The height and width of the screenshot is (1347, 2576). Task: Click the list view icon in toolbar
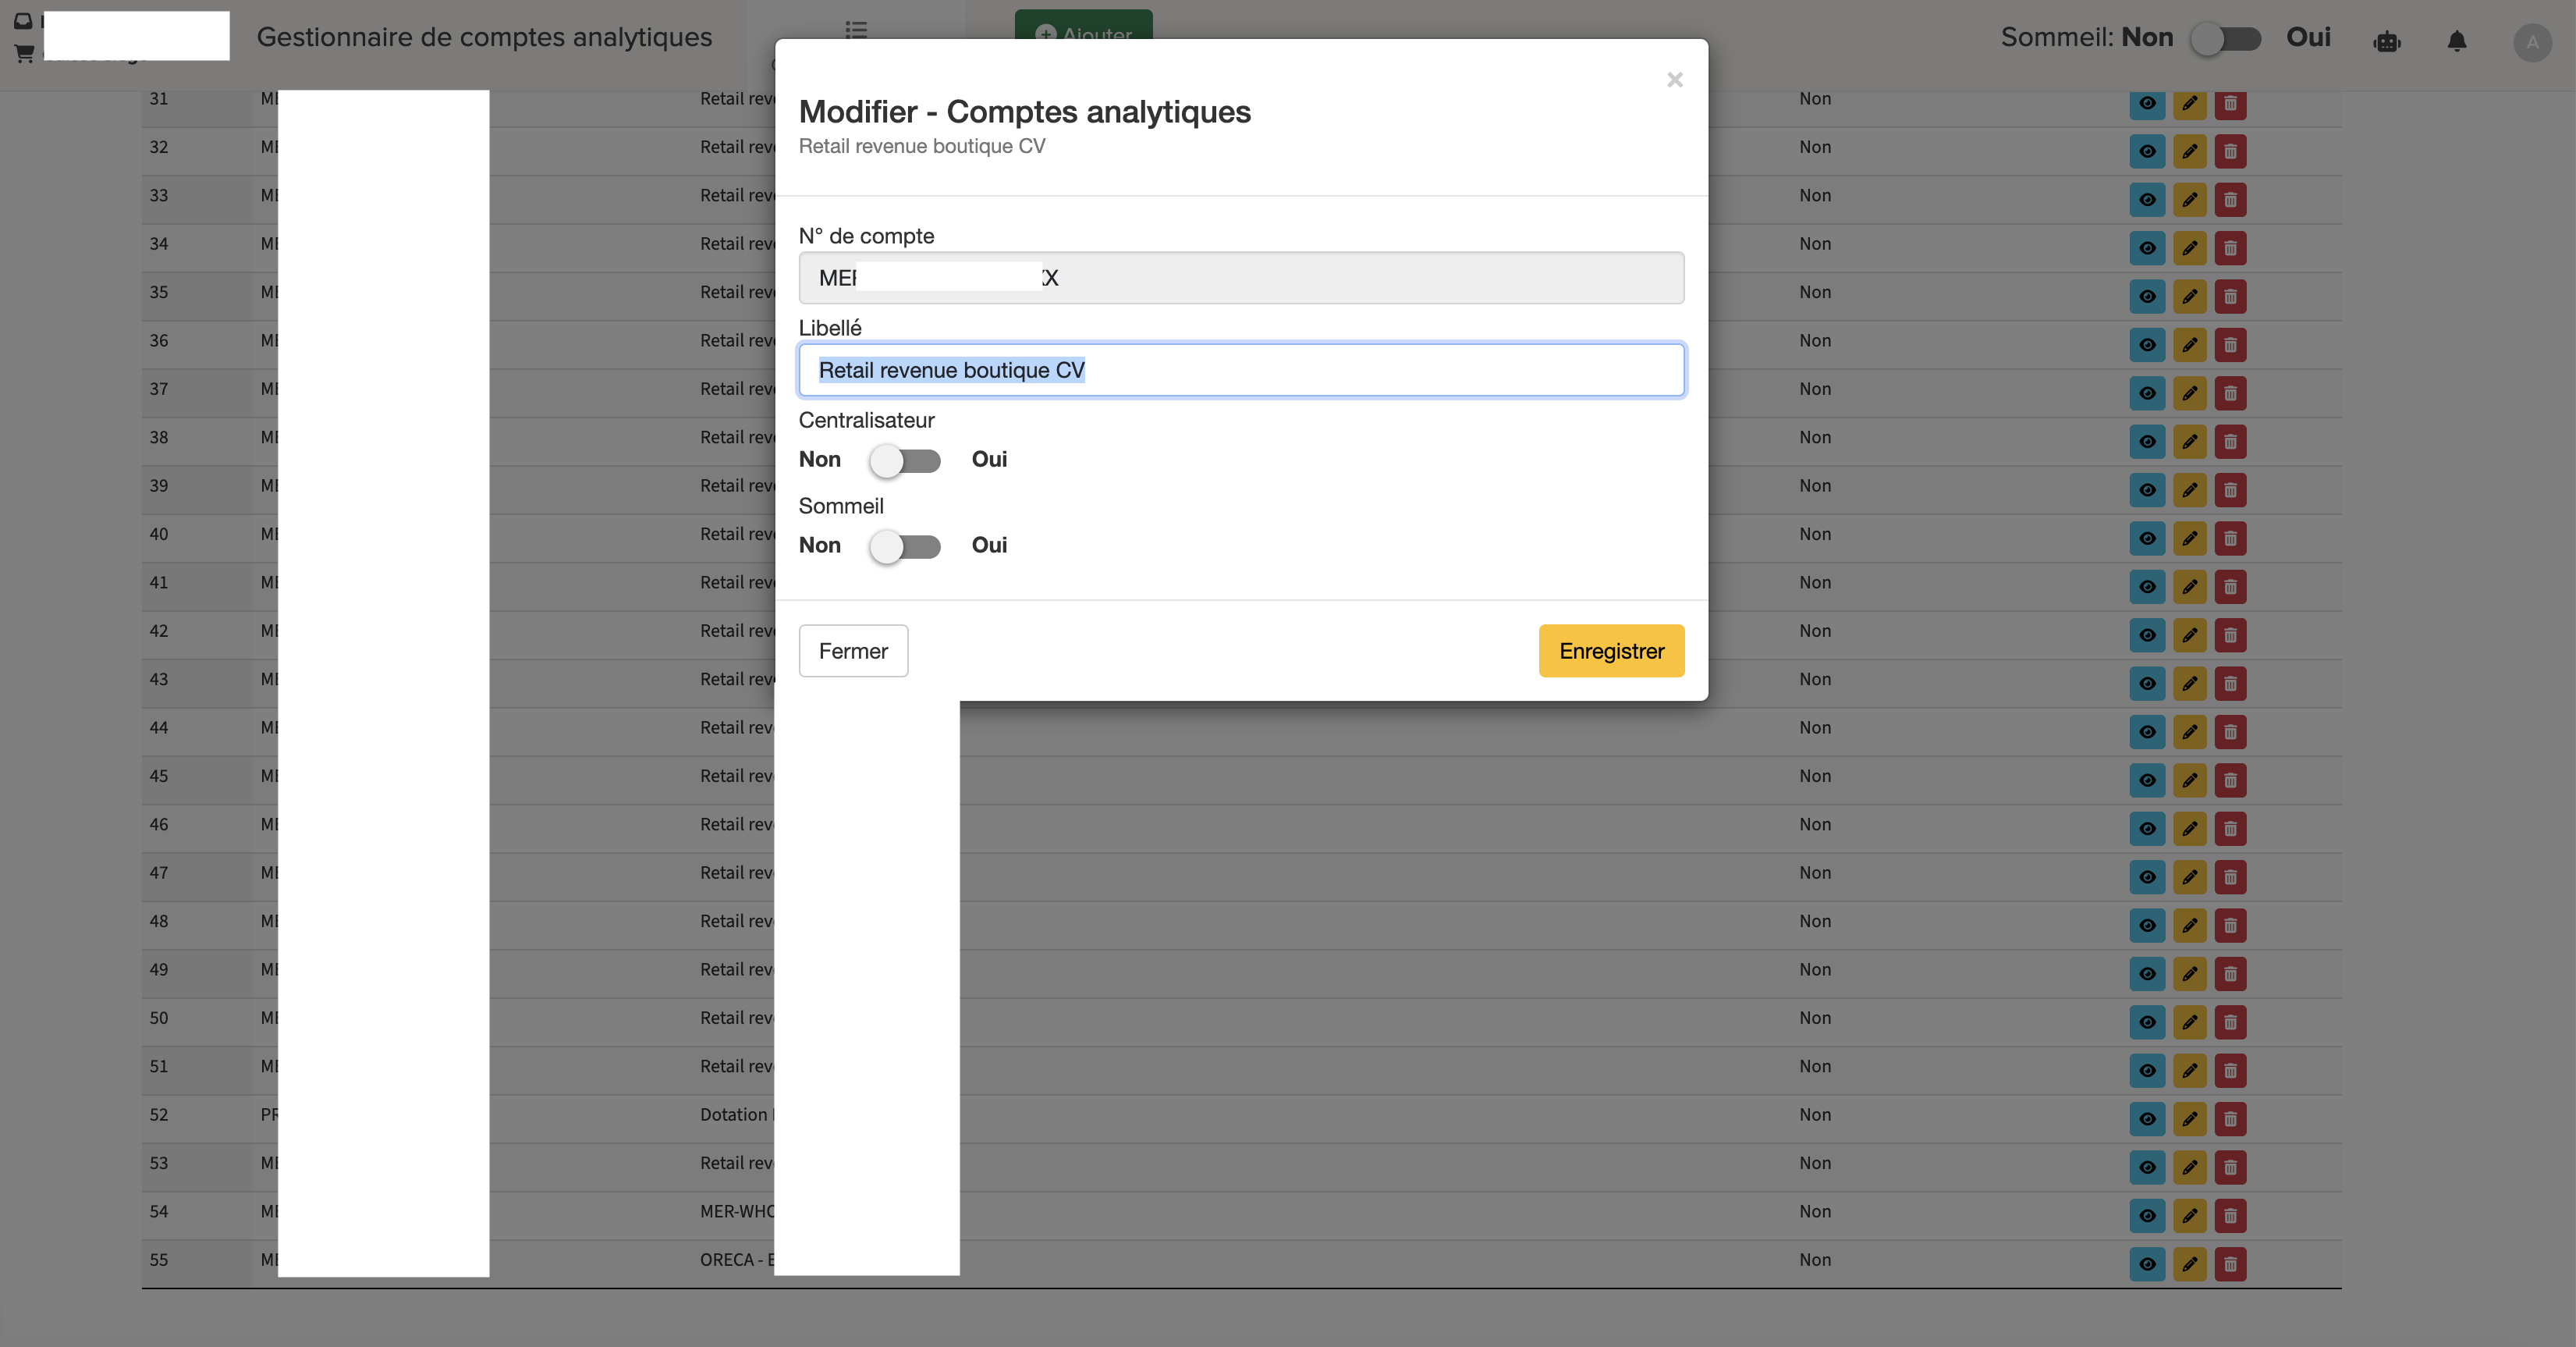(x=856, y=29)
